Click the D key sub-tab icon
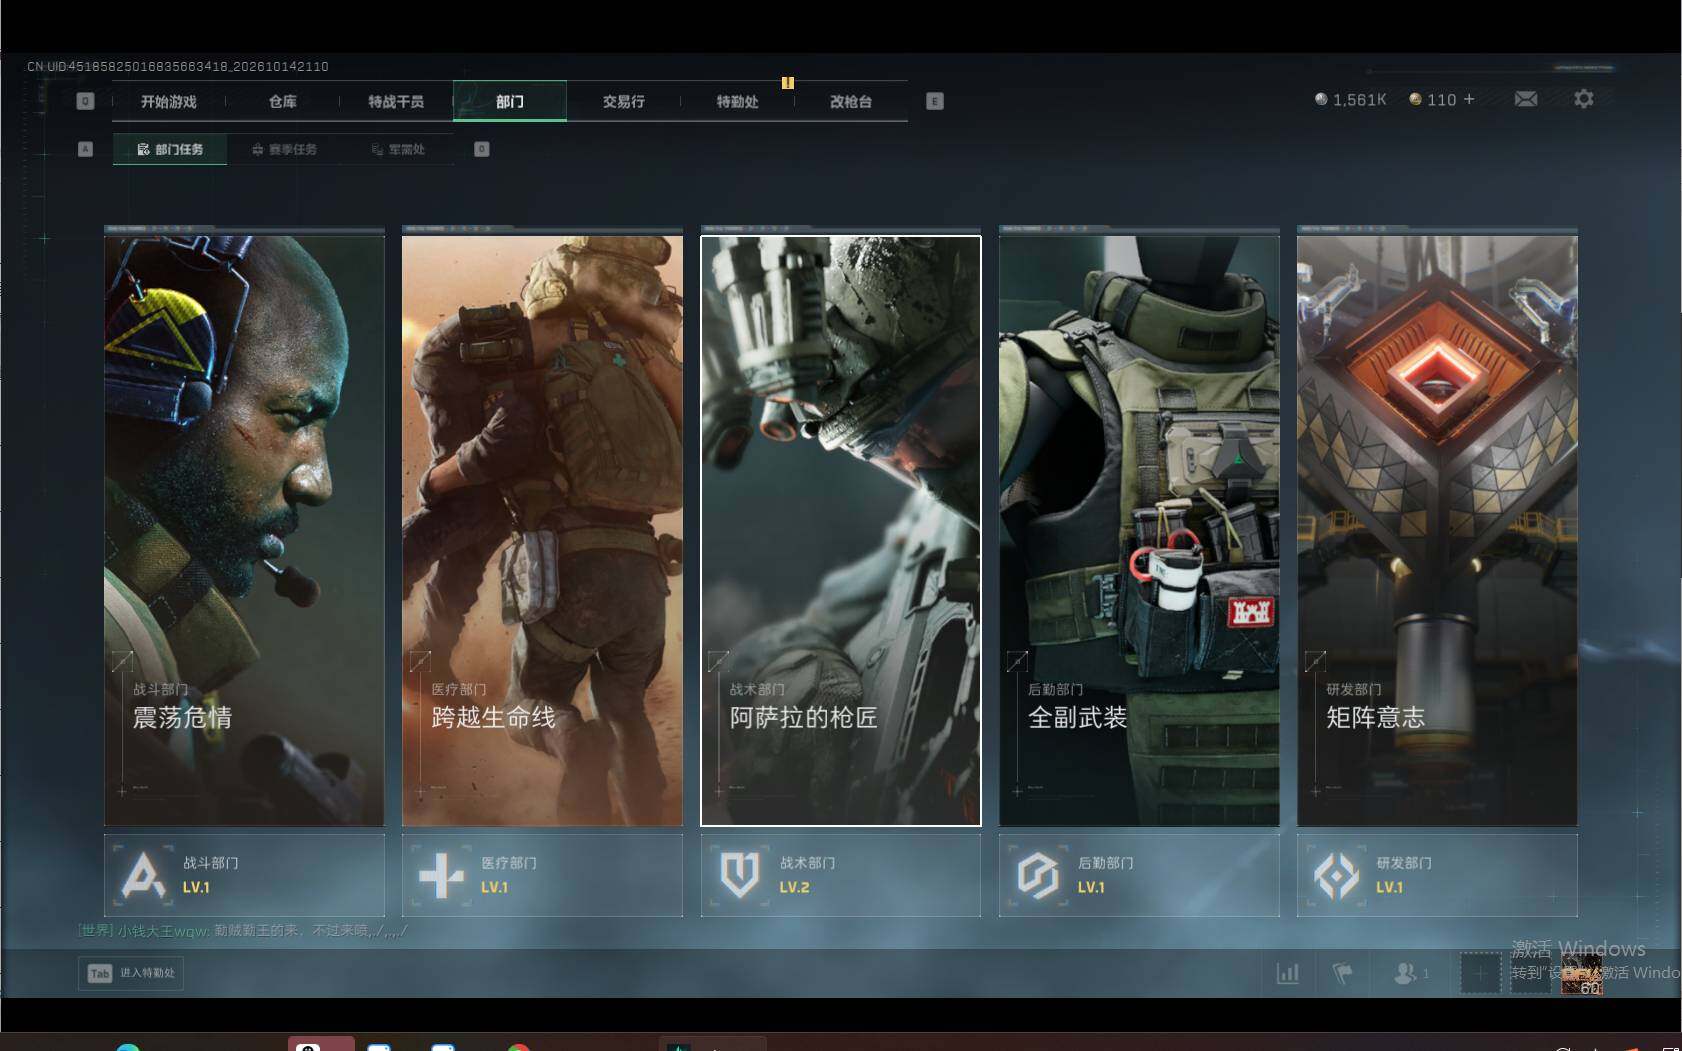The width and height of the screenshot is (1682, 1051). [x=481, y=149]
